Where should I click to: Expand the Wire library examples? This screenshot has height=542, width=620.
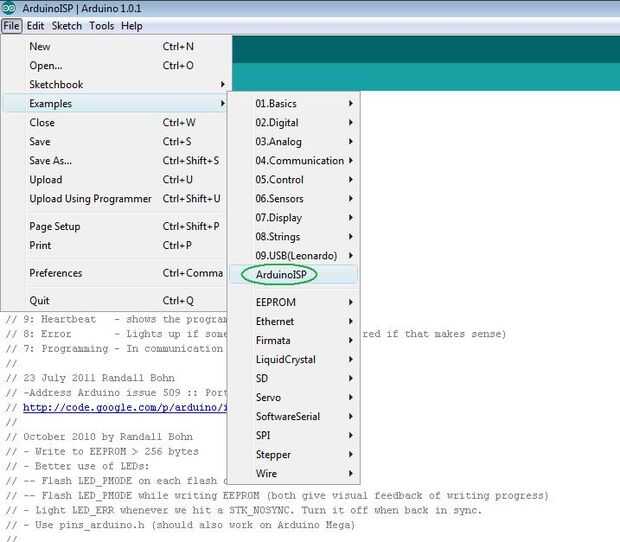click(x=294, y=473)
